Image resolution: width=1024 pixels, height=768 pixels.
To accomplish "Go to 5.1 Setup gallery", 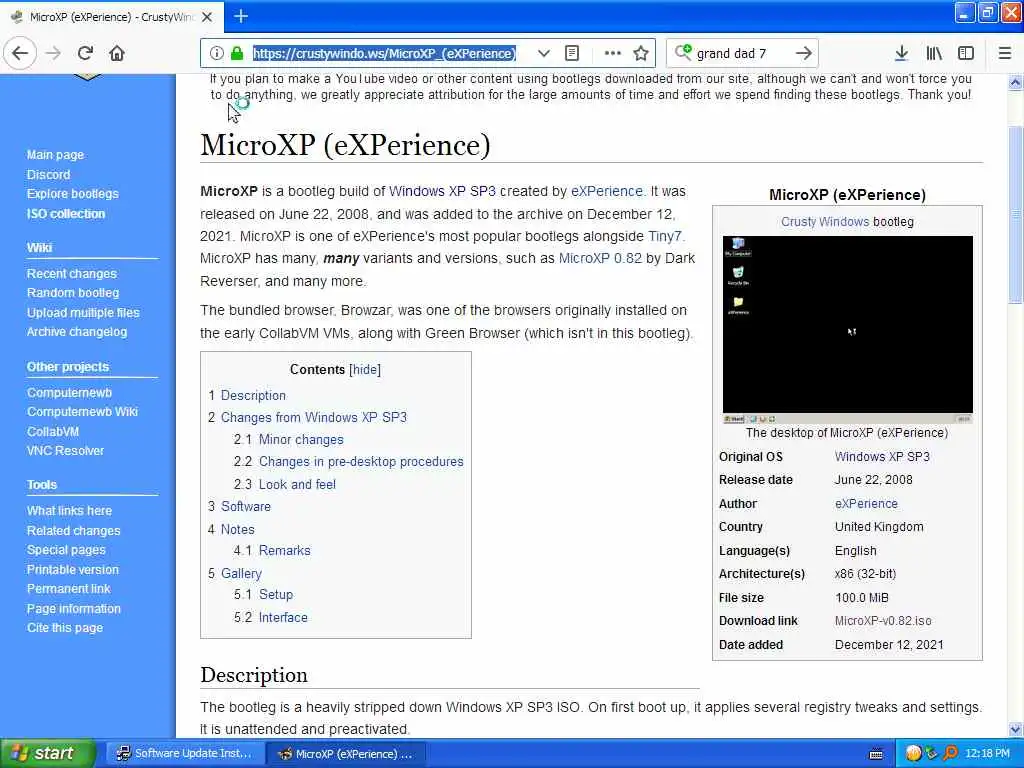I will [264, 595].
